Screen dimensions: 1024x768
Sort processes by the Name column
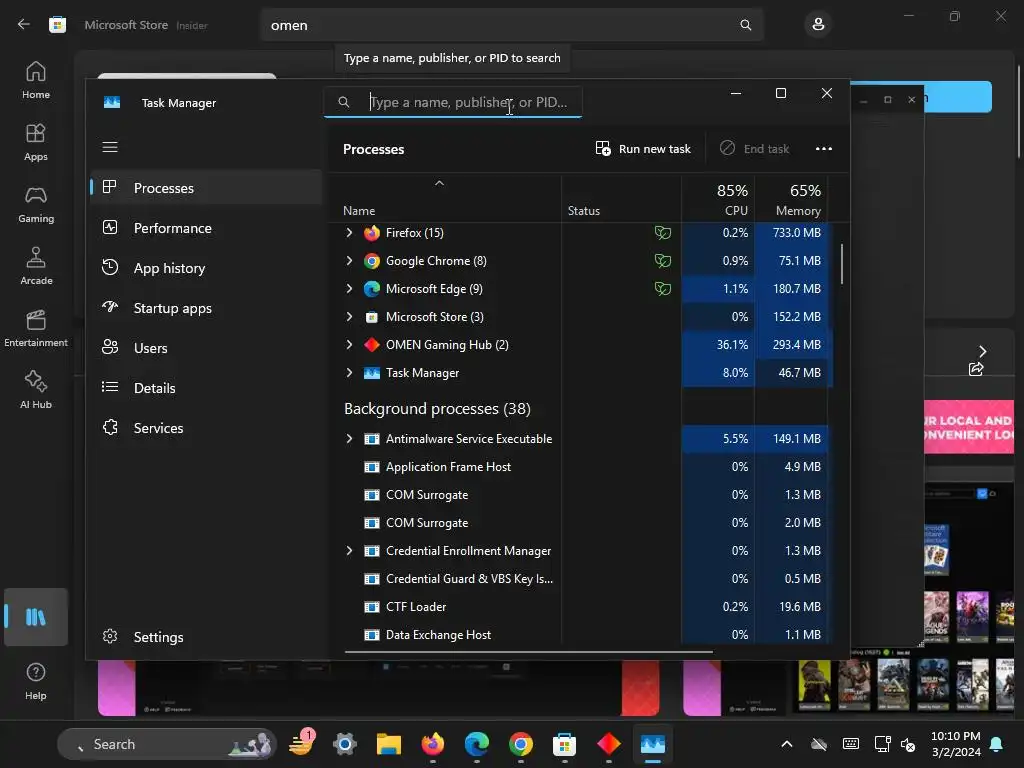pos(445,199)
